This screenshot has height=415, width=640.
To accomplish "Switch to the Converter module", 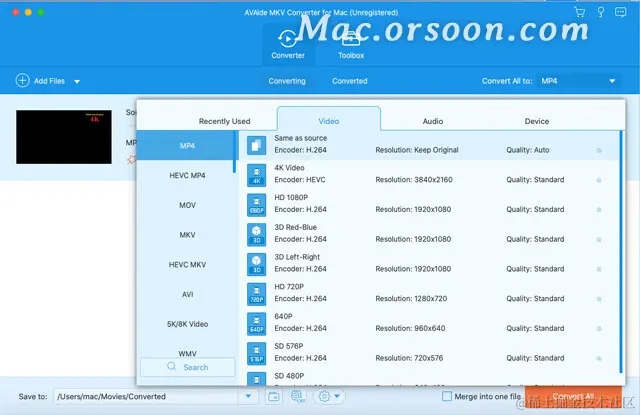I will [x=288, y=45].
